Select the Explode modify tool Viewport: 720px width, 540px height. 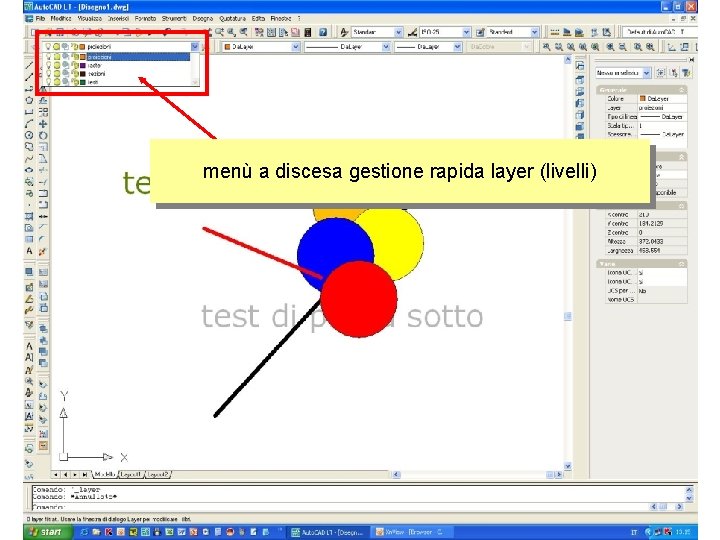43,251
